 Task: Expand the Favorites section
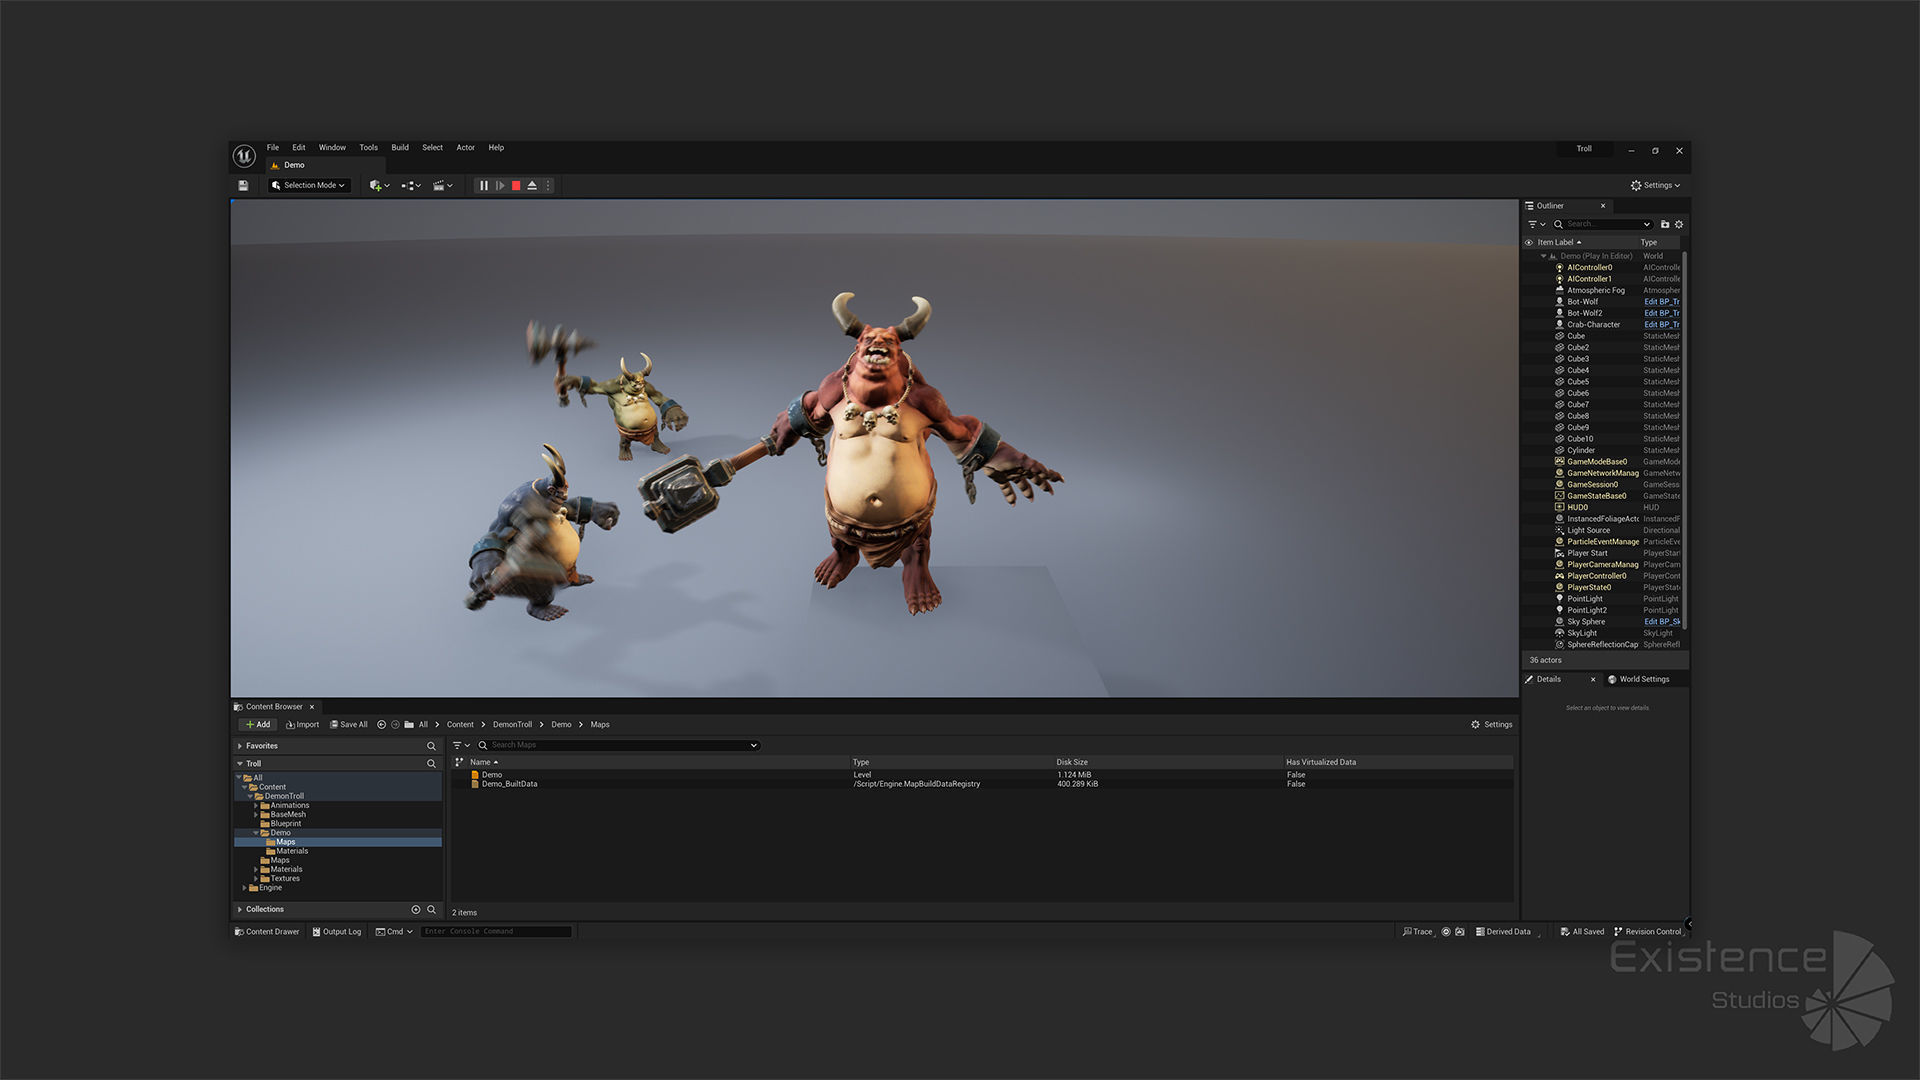point(240,746)
